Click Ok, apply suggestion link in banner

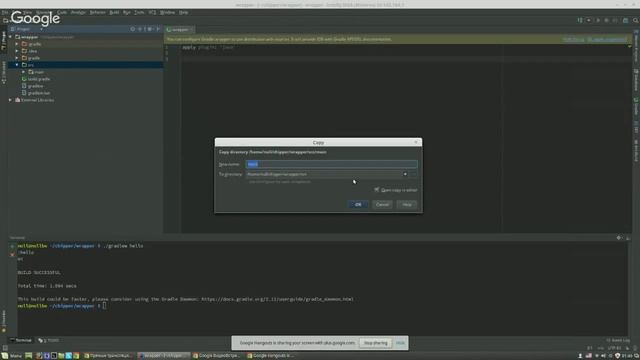607,39
